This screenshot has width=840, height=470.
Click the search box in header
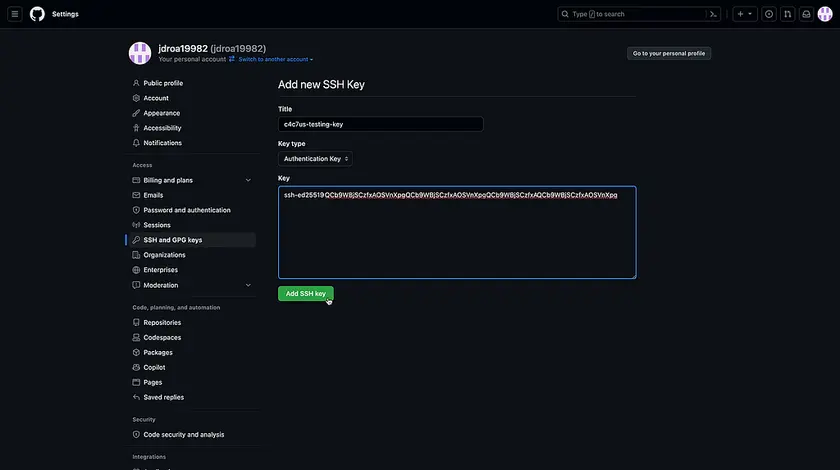point(639,14)
